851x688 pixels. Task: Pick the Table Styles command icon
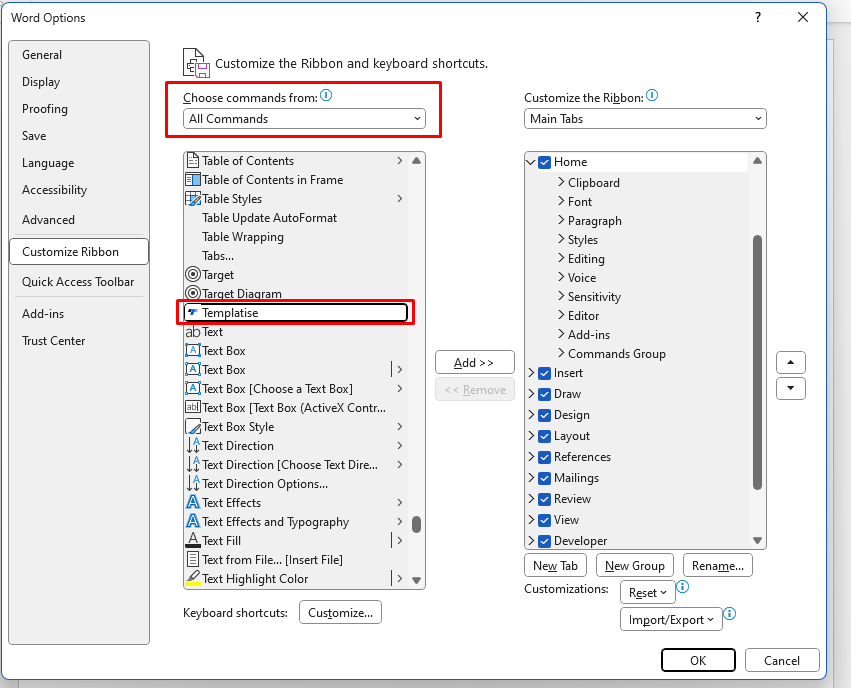click(193, 199)
